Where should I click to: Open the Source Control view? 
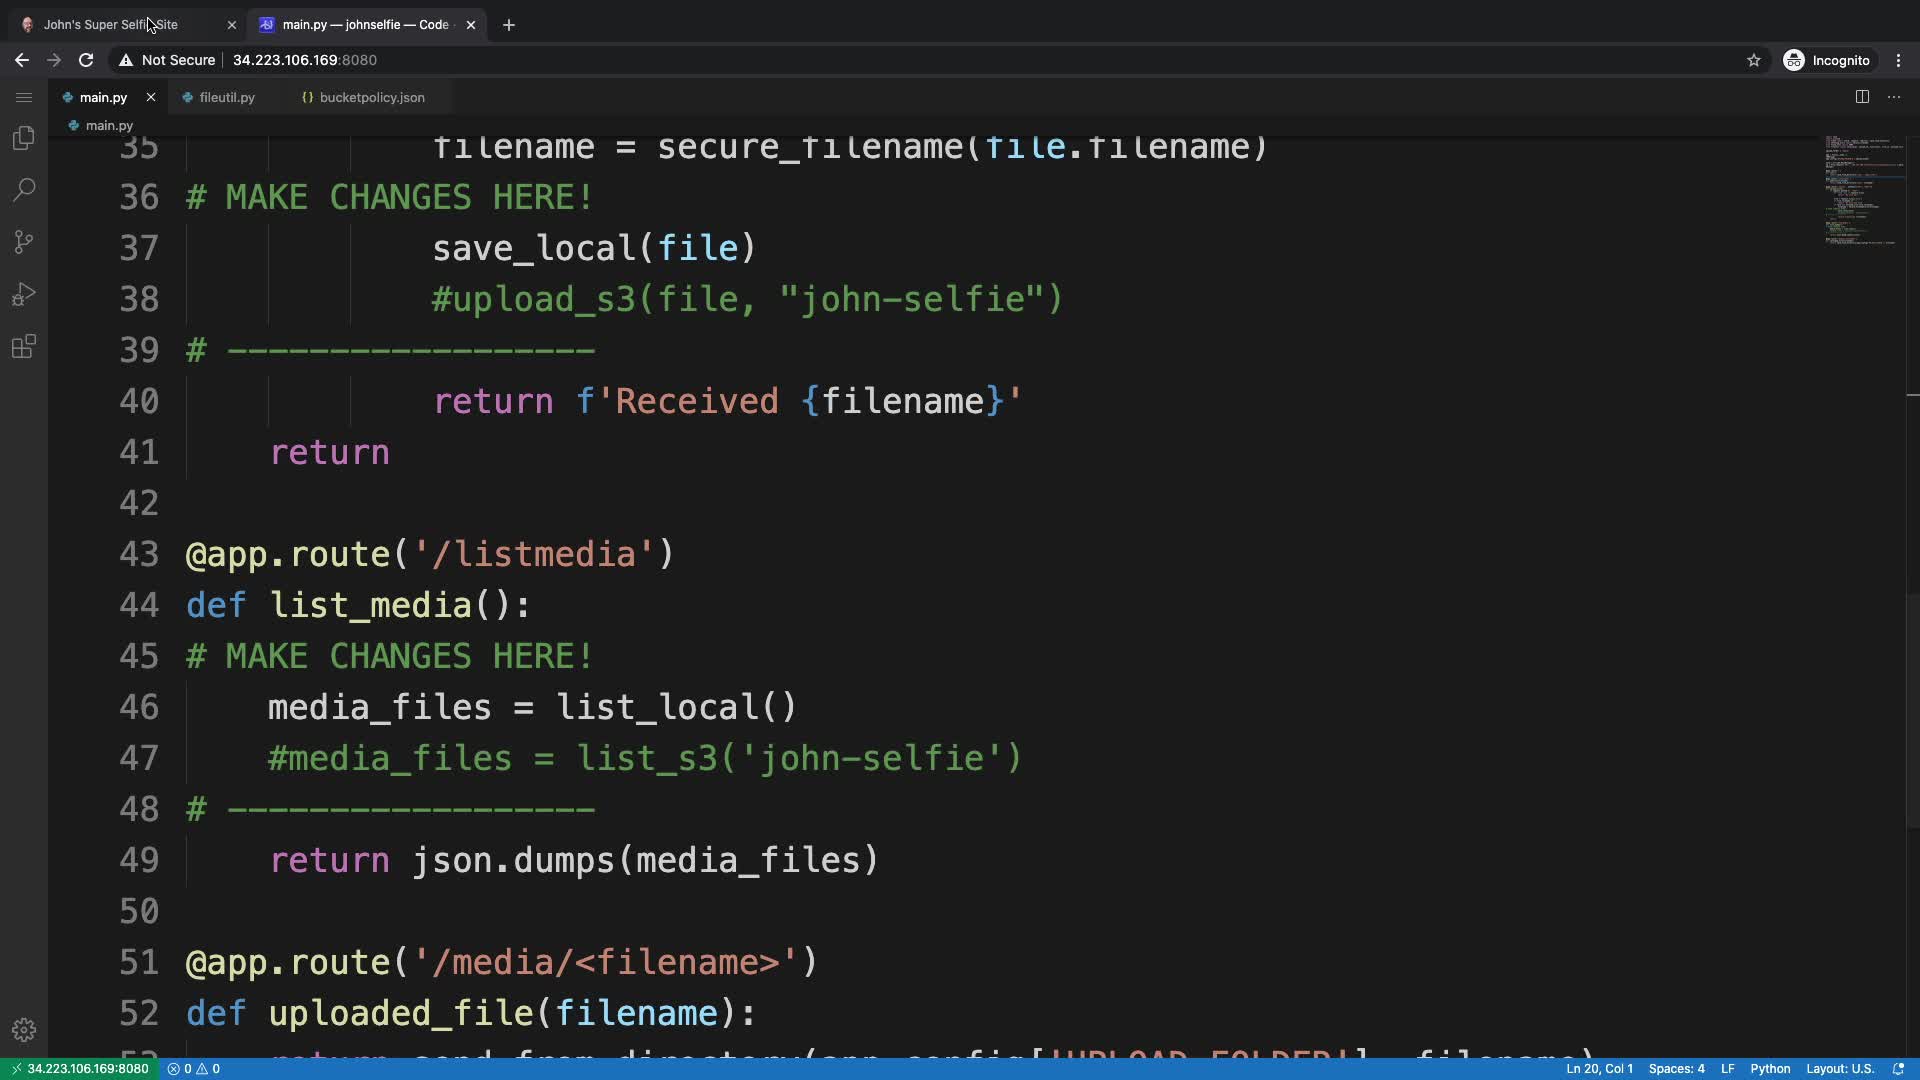coord(24,242)
